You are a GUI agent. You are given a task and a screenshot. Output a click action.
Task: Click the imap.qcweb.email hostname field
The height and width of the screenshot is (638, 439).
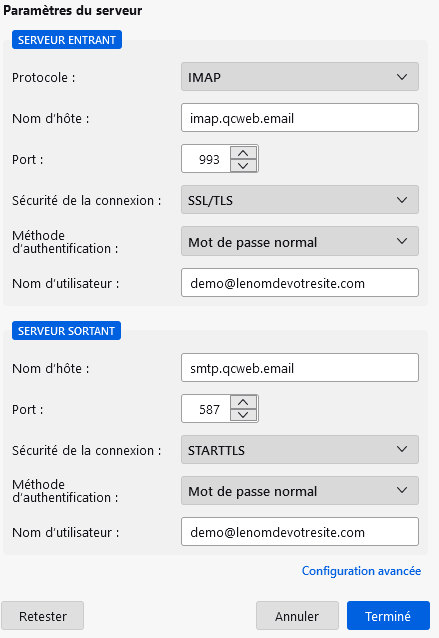click(300, 118)
